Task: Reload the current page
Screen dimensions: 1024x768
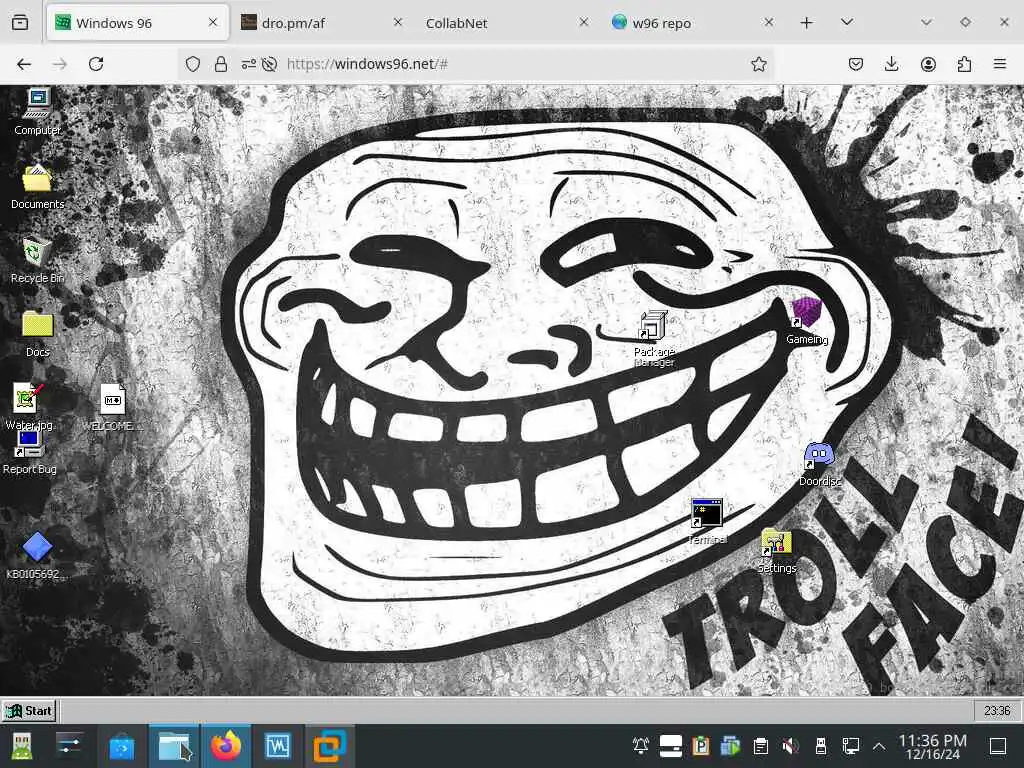Action: [x=96, y=64]
